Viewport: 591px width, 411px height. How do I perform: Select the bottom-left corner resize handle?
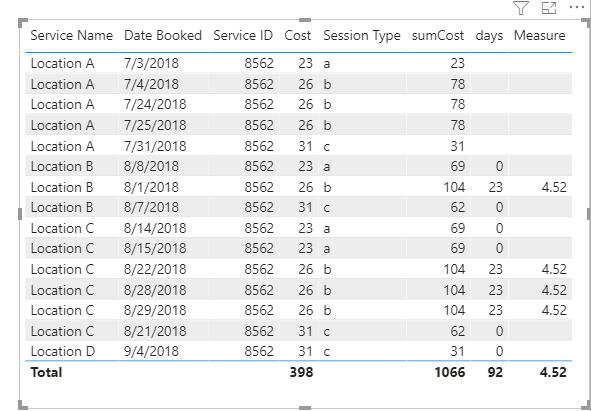click(22, 405)
